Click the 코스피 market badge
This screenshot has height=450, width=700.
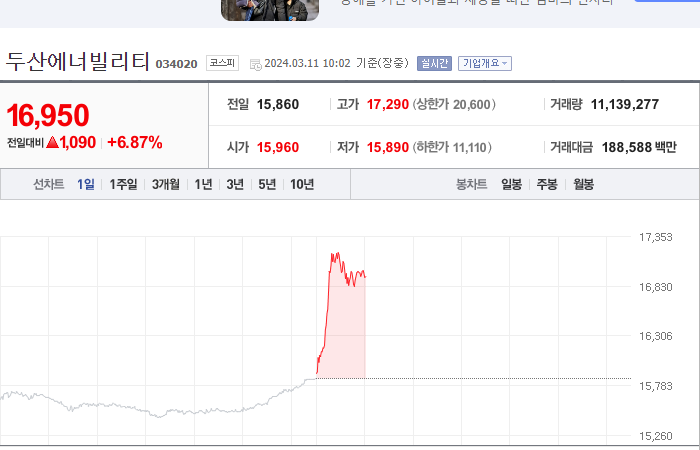click(x=222, y=63)
